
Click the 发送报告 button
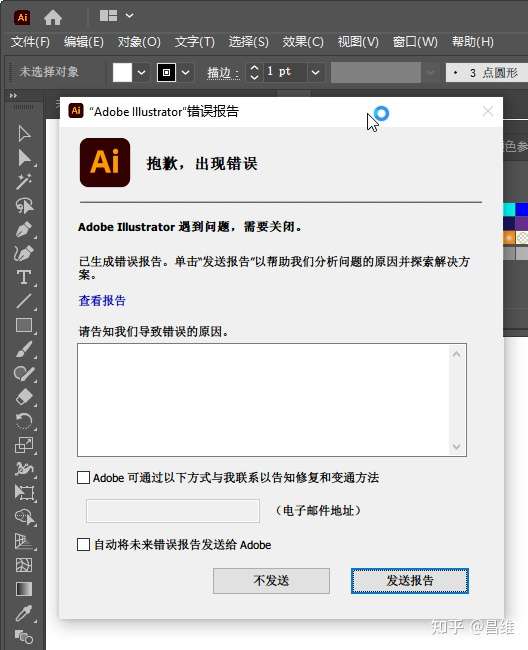(x=410, y=581)
